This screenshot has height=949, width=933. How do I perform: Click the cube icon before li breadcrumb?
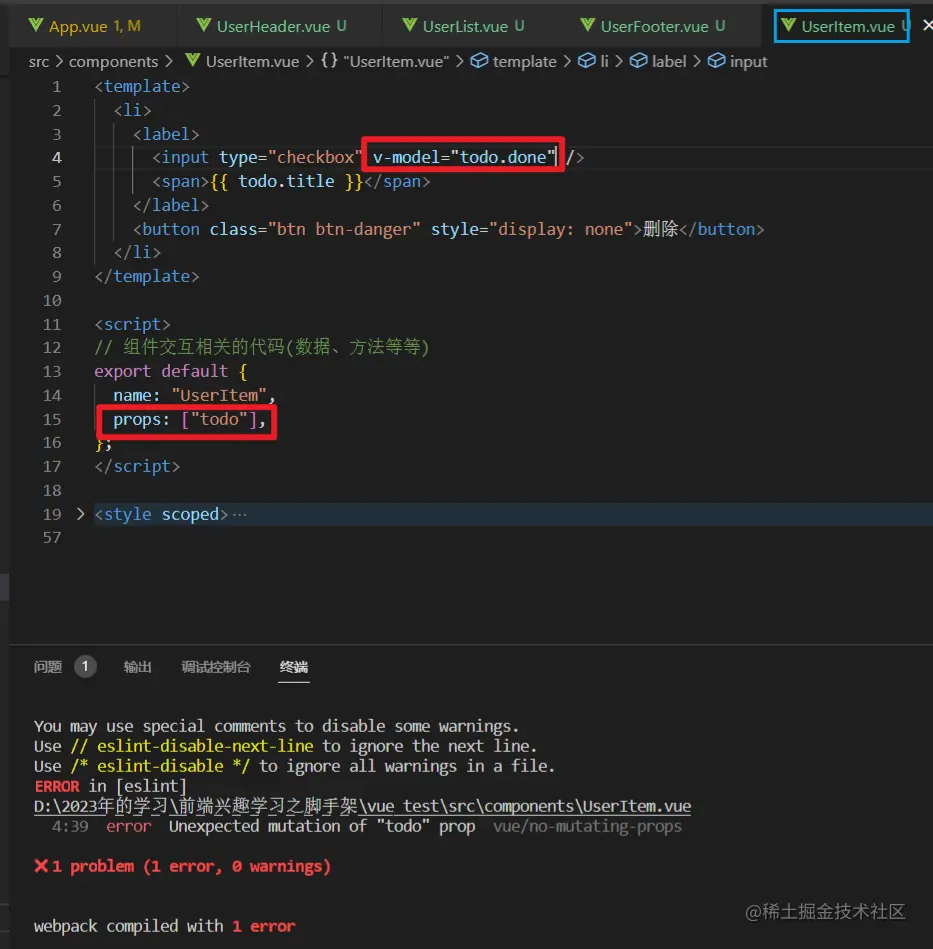(x=586, y=61)
